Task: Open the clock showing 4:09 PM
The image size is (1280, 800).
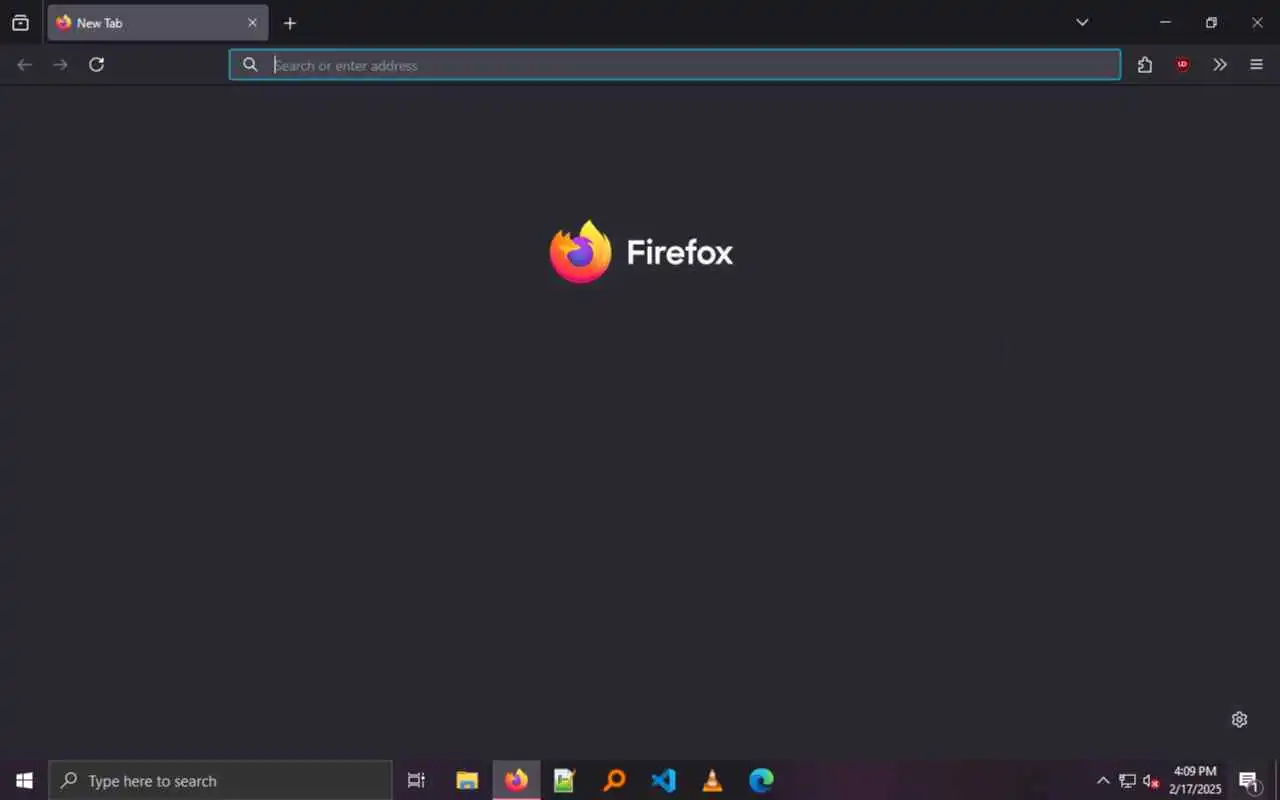Action: point(1195,780)
